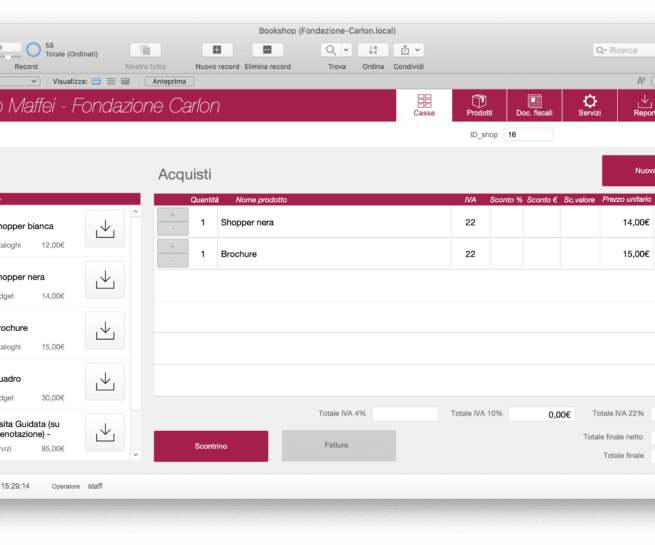Switch to form view in Visualizza
The height and width of the screenshot is (545, 655).
point(96,81)
